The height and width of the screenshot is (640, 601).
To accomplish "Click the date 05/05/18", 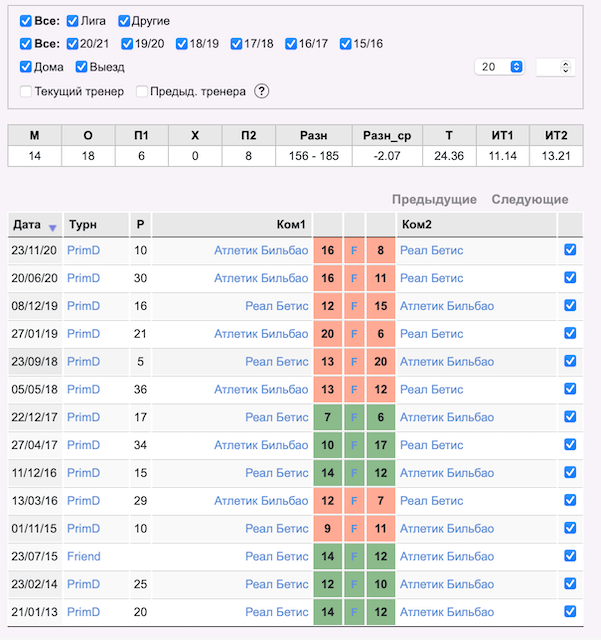I will (x=34, y=389).
